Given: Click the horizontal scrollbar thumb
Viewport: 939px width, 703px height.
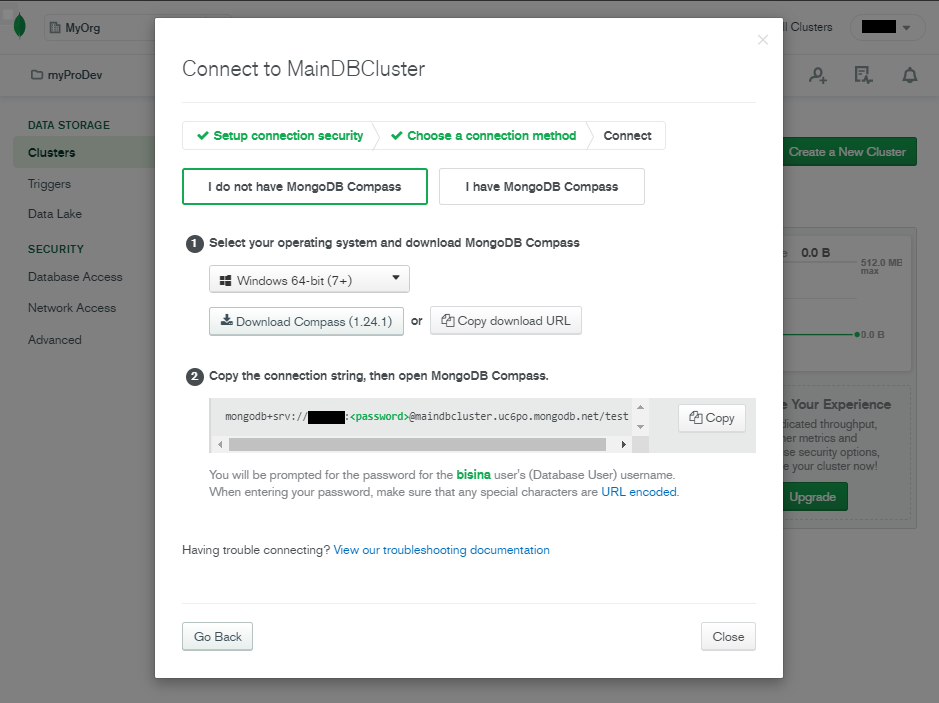Looking at the screenshot, I should (417, 444).
